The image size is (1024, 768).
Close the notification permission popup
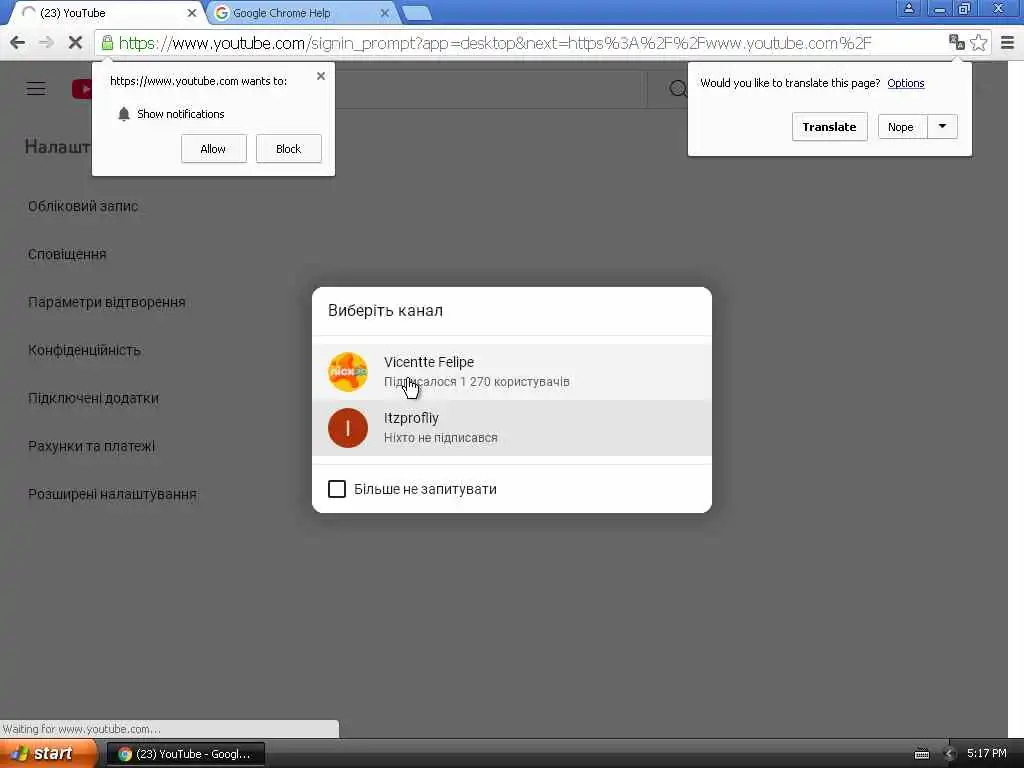click(321, 76)
